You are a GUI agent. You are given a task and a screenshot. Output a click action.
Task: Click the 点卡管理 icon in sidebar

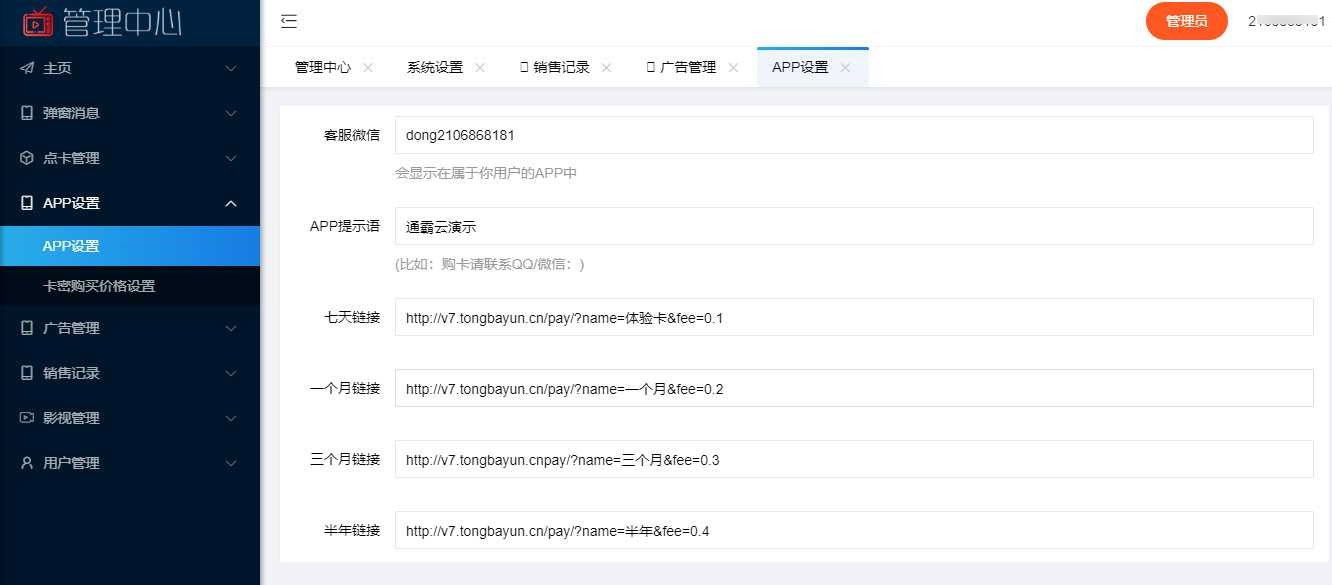[x=25, y=157]
